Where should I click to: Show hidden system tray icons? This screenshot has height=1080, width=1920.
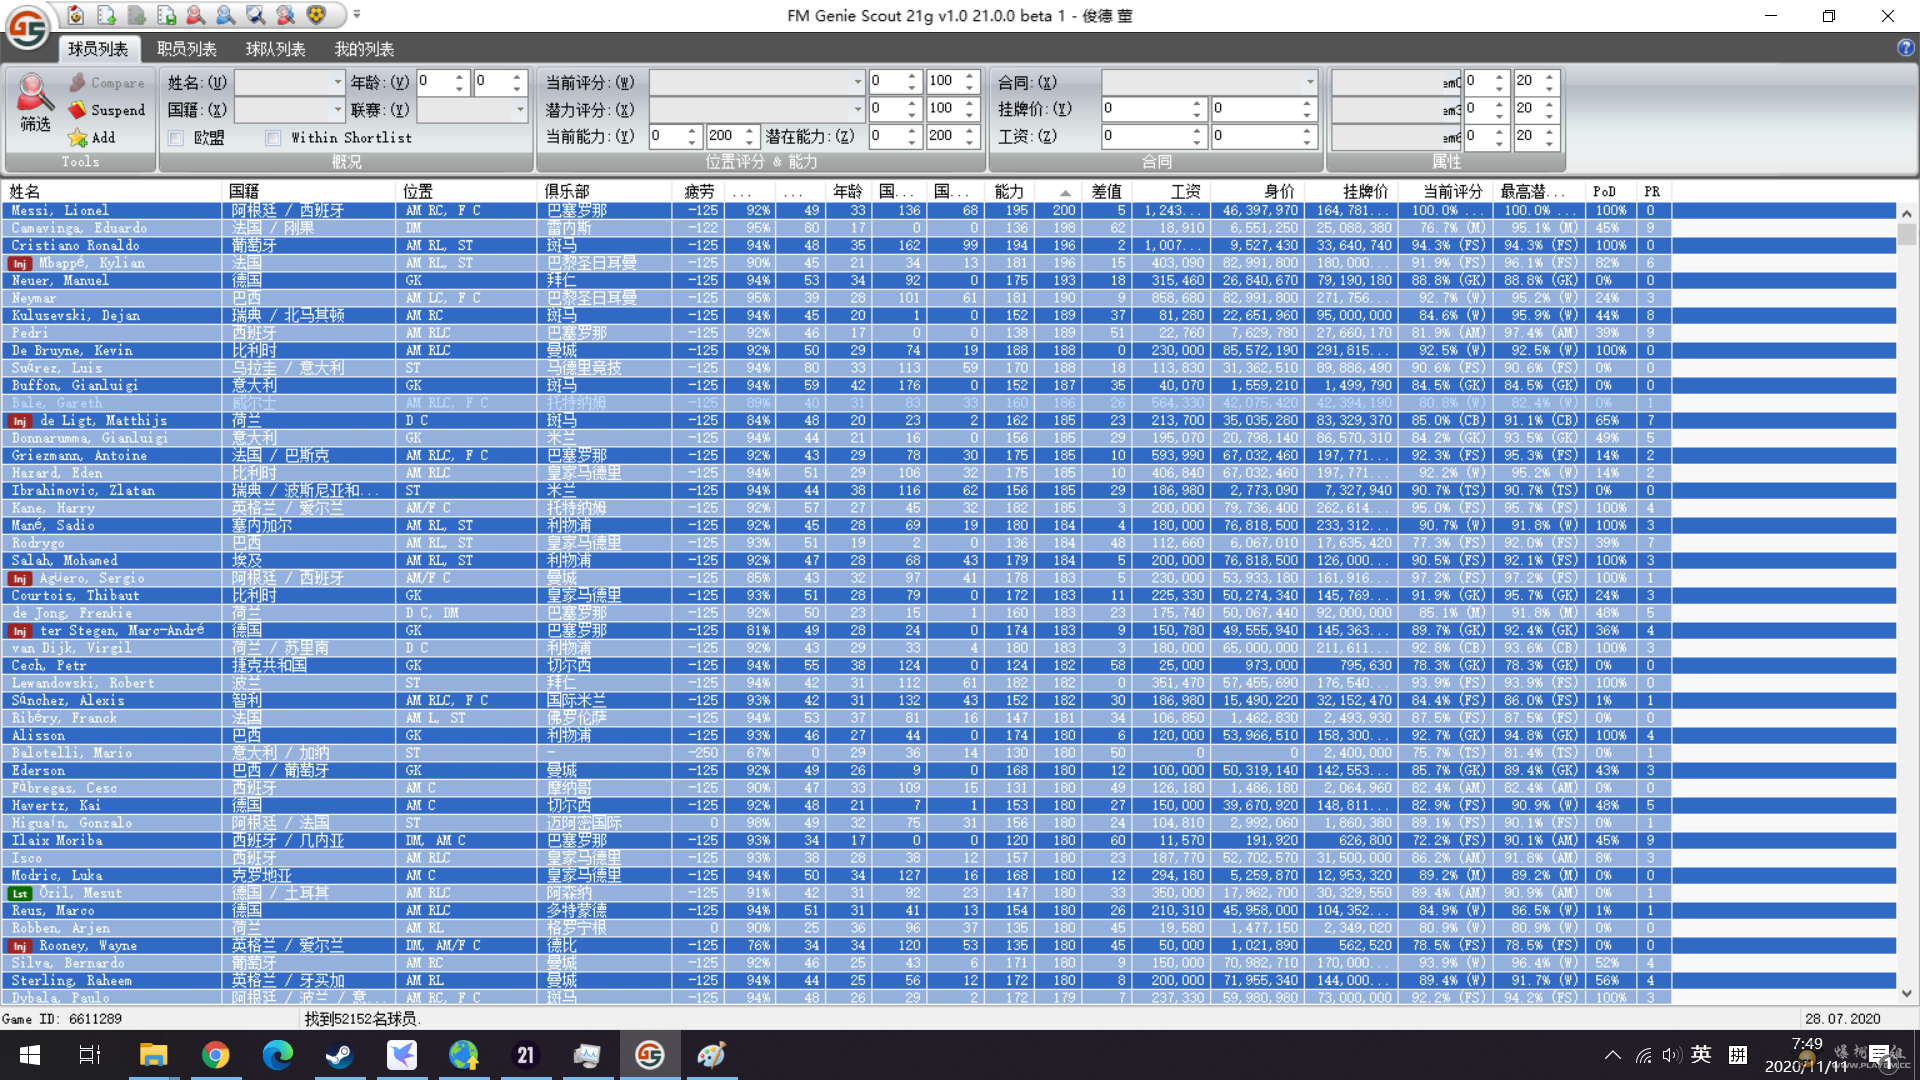[x=1612, y=1055]
